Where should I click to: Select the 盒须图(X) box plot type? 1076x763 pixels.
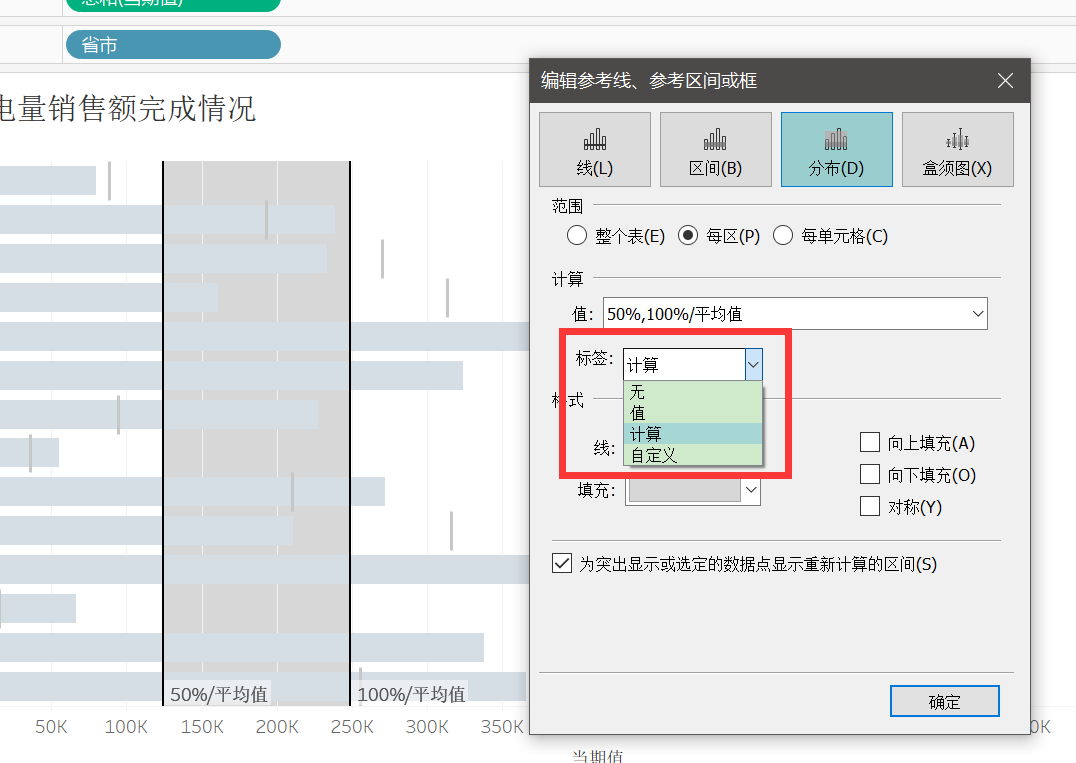click(x=957, y=150)
